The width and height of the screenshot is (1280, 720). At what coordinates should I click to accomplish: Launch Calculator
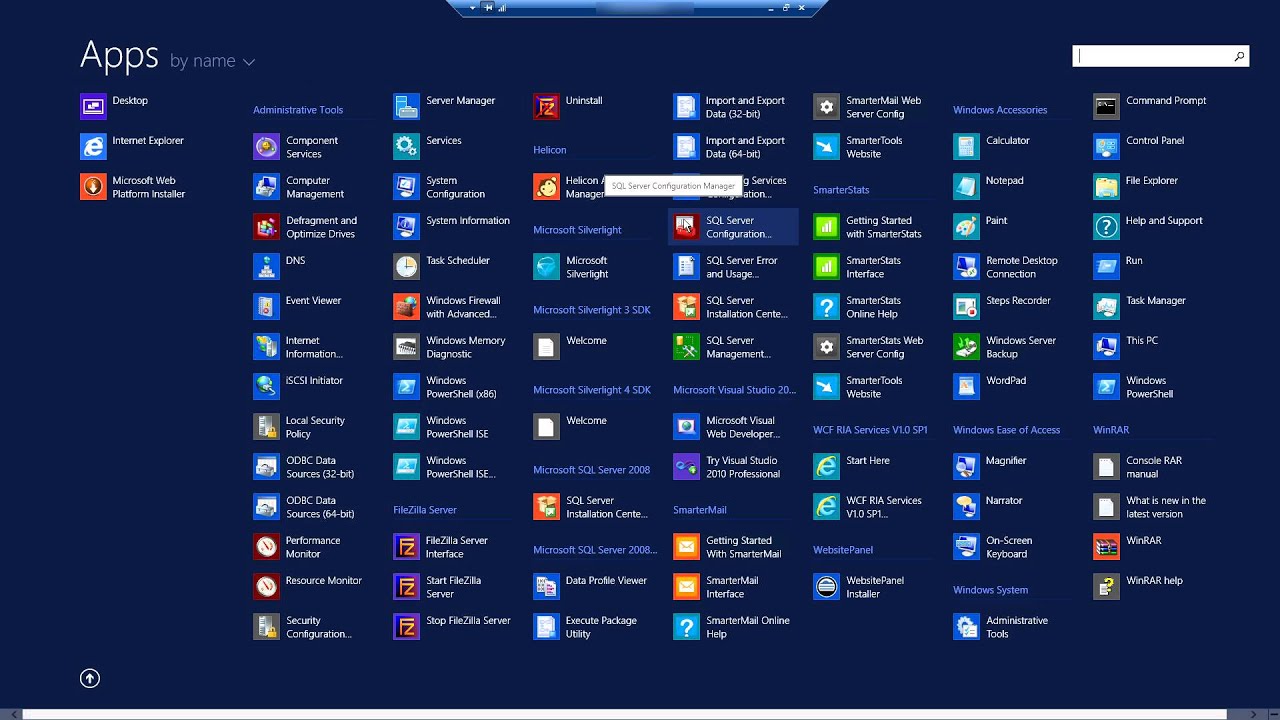coord(992,146)
